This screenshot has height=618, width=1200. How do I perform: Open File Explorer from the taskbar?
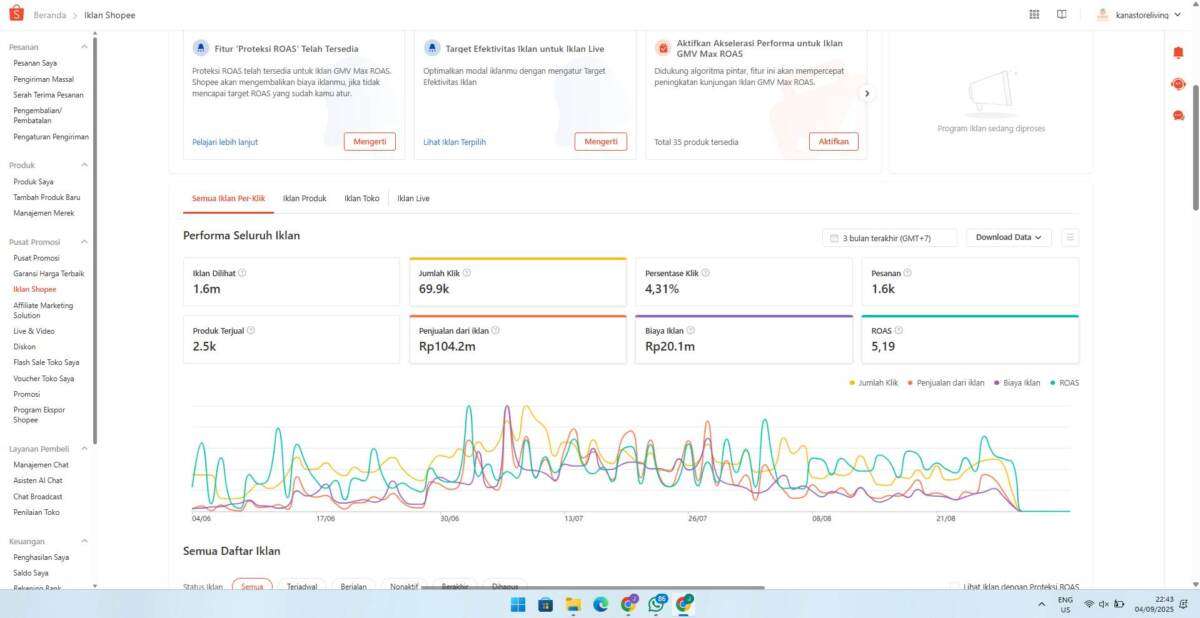coord(573,604)
